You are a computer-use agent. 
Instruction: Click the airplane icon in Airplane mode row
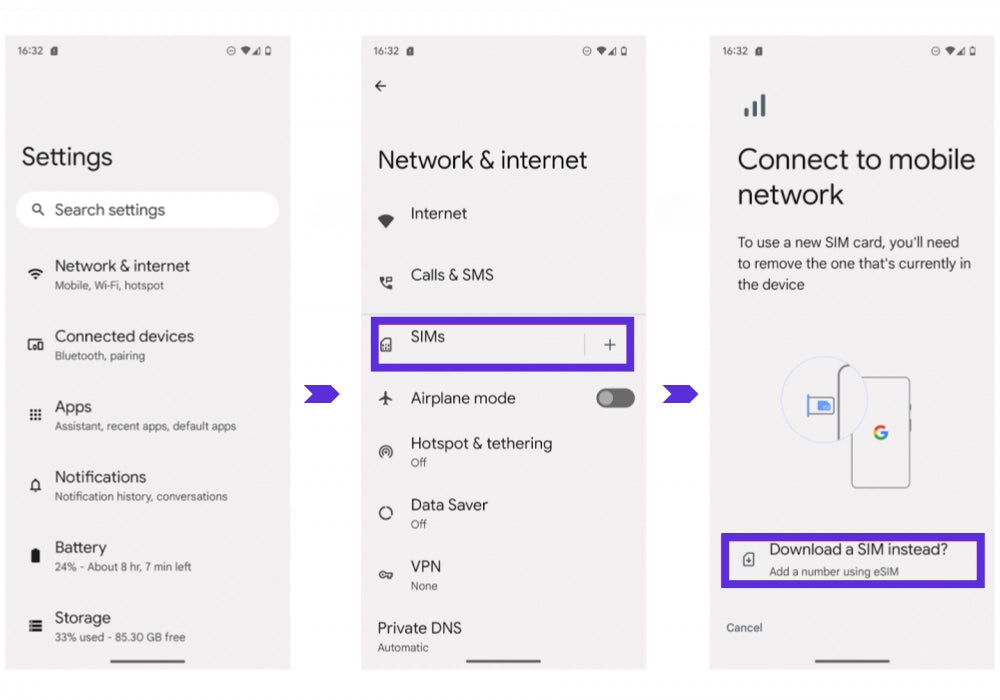[x=386, y=398]
